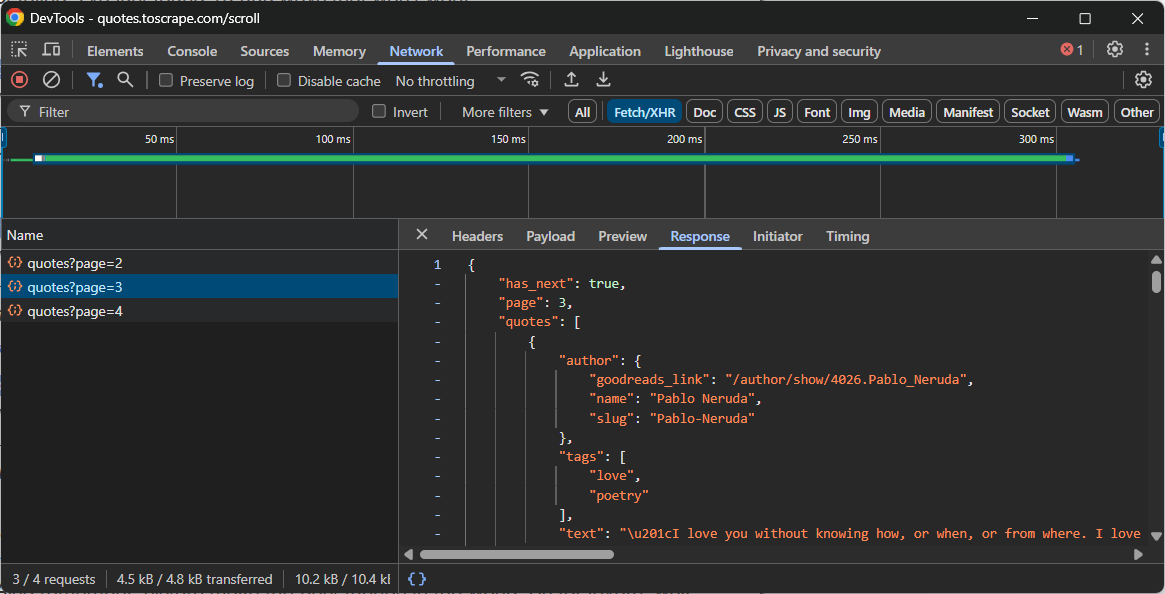The height and width of the screenshot is (594, 1165).
Task: Filter requests by Media type
Action: pyautogui.click(x=906, y=112)
